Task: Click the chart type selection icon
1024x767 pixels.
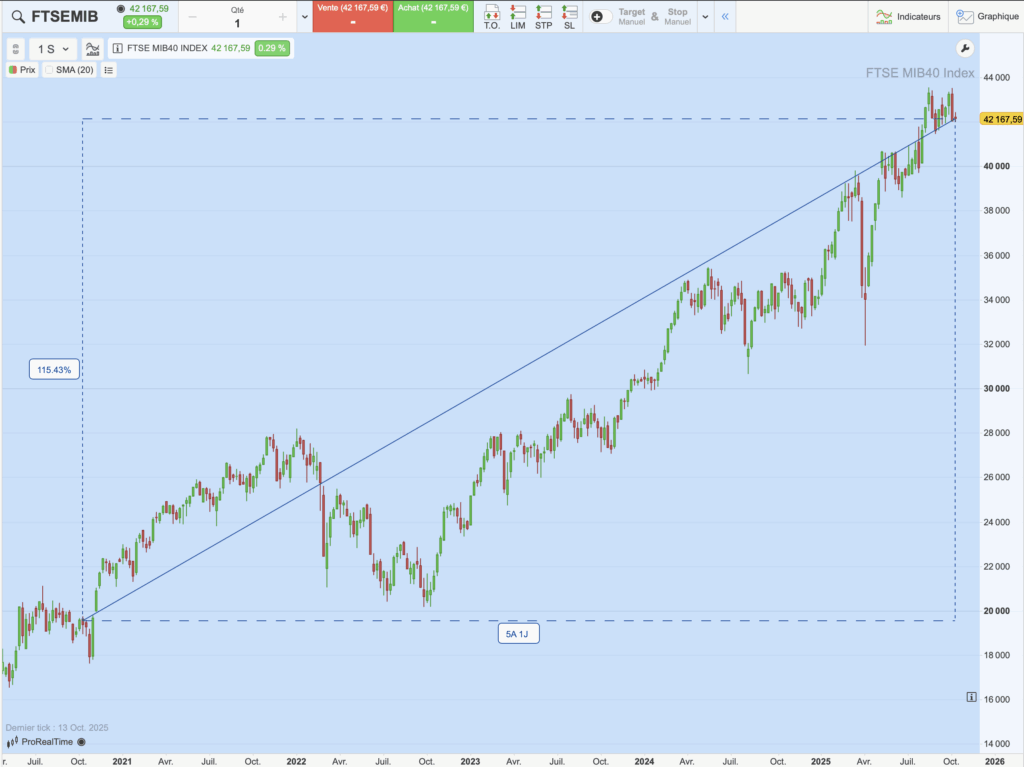Action: [92, 48]
